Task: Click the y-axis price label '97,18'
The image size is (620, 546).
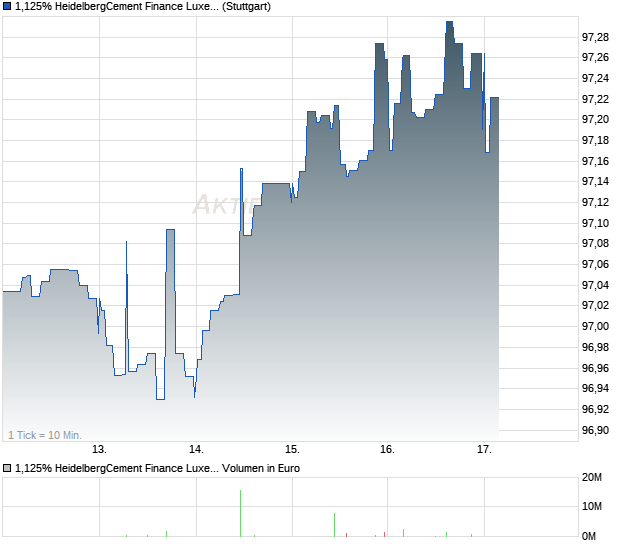Action: [x=595, y=140]
